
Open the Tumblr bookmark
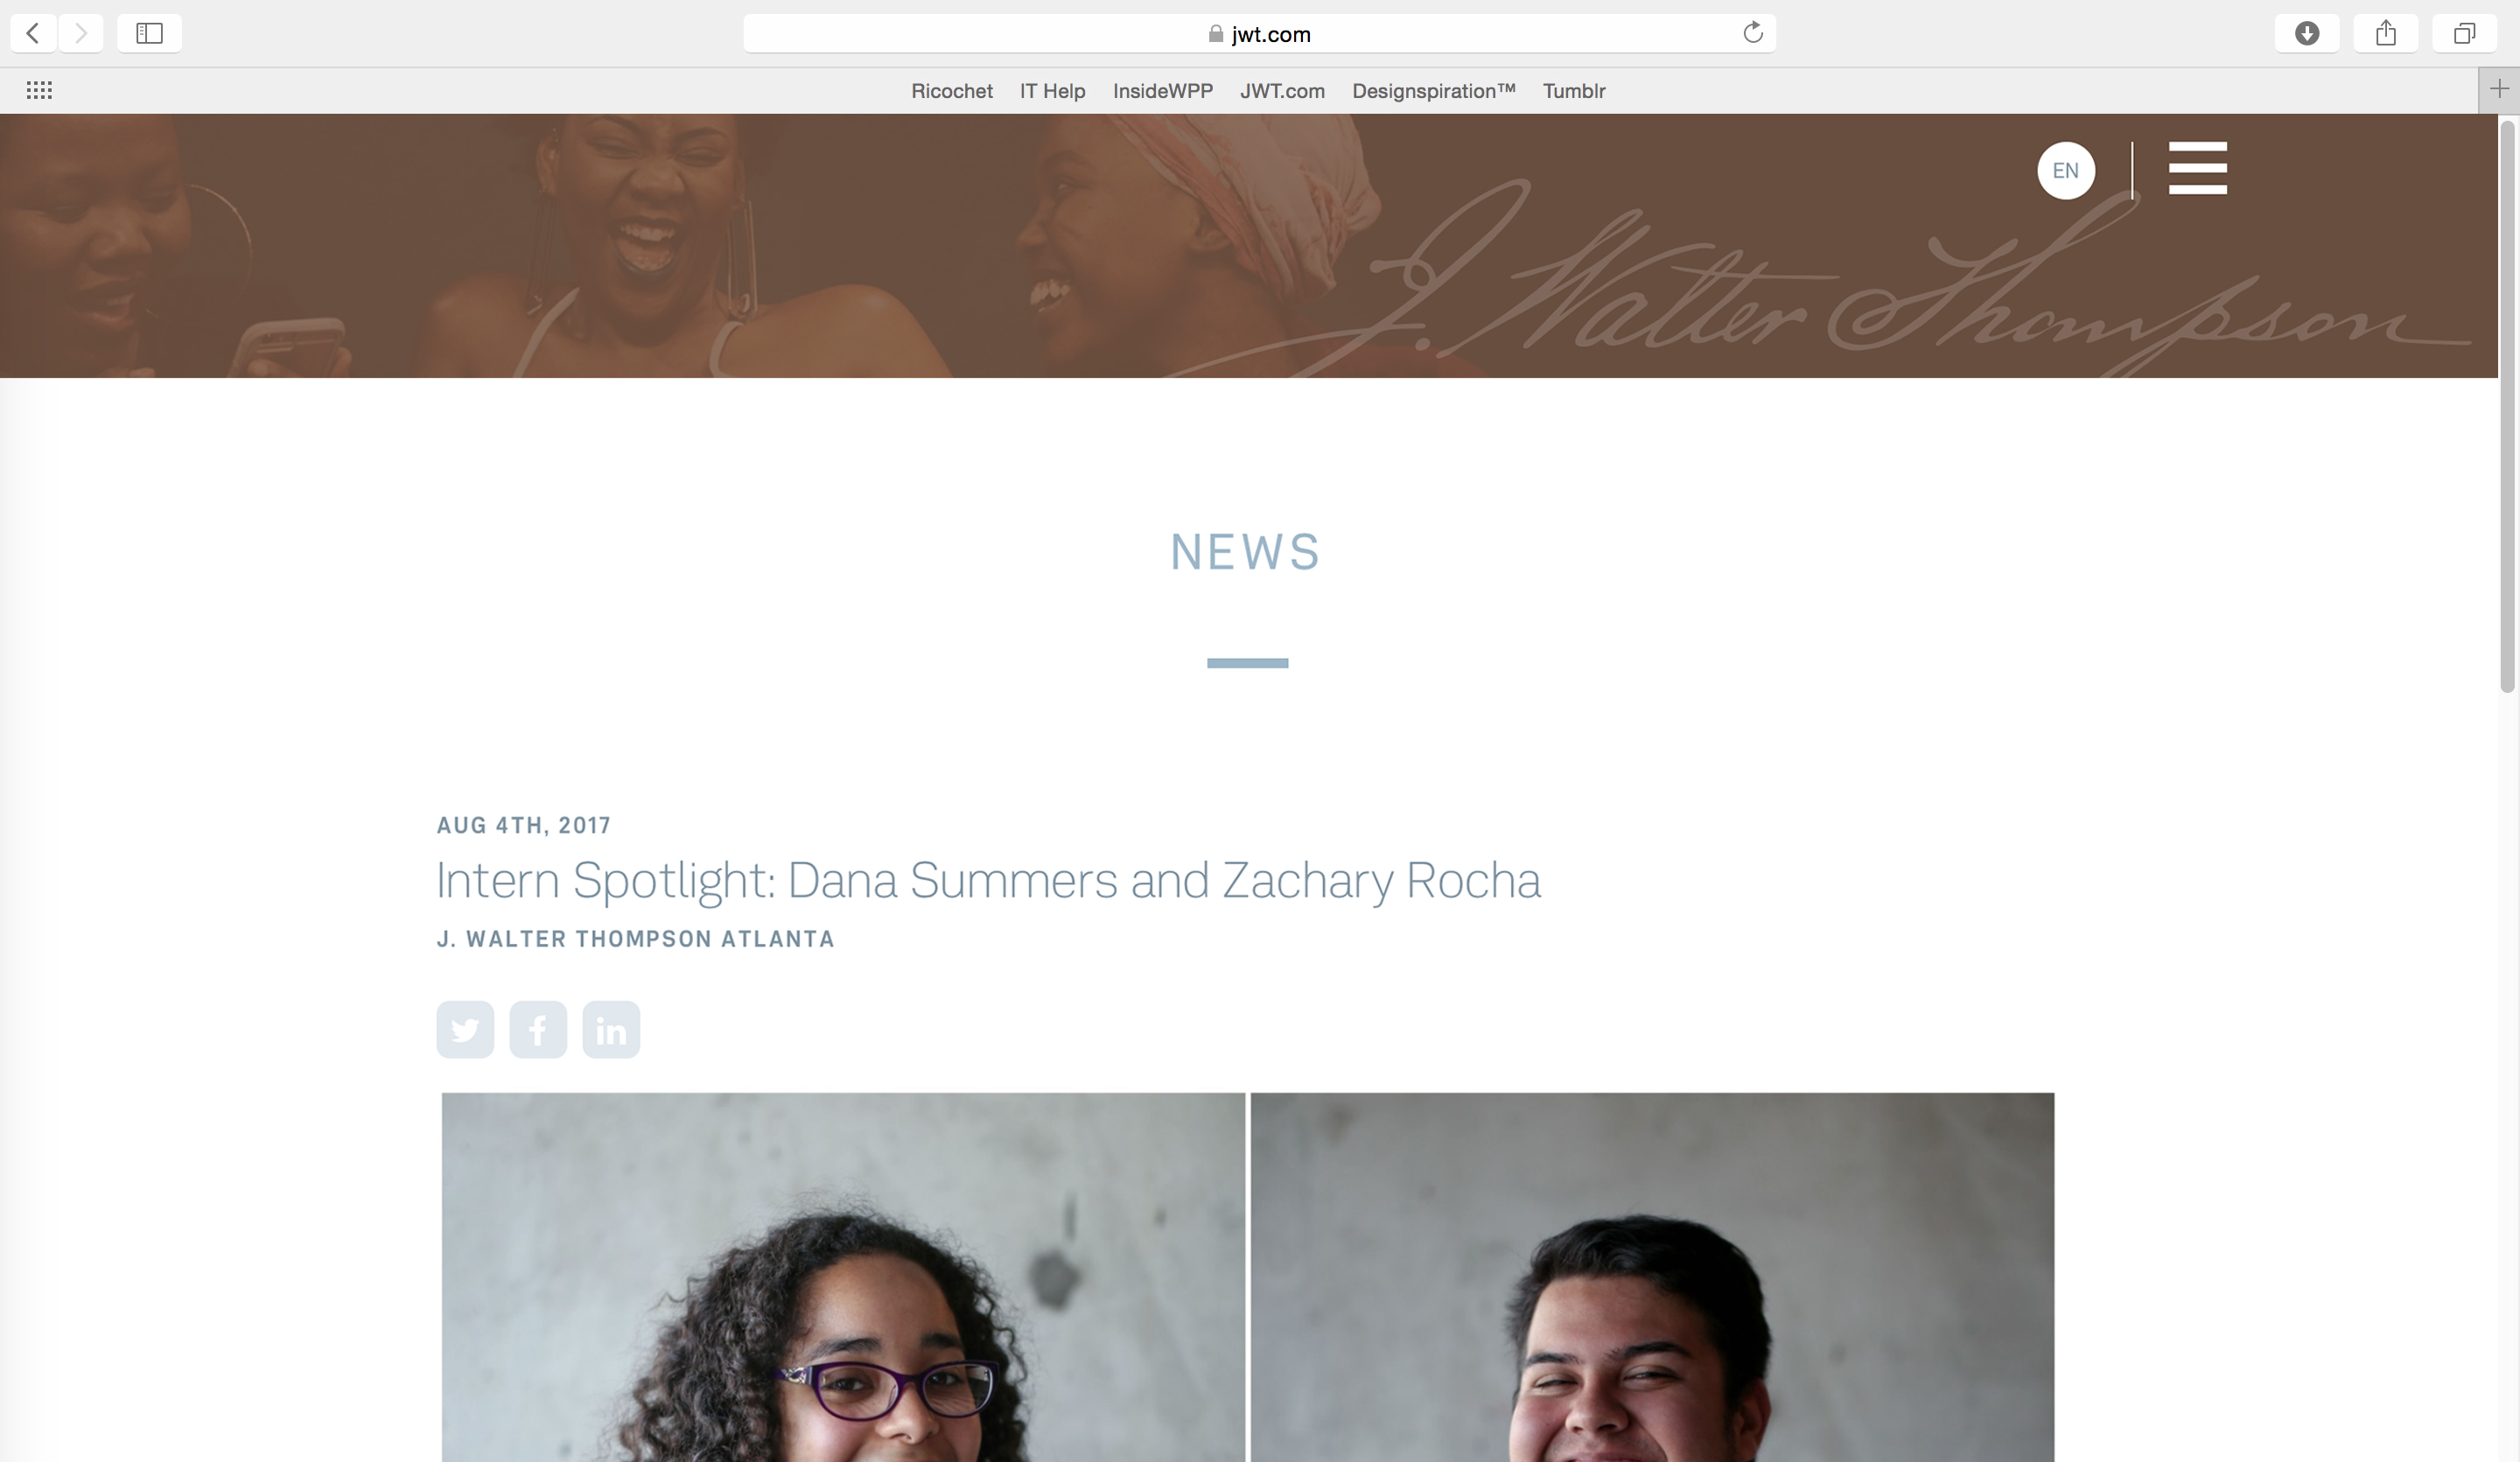click(x=1573, y=91)
